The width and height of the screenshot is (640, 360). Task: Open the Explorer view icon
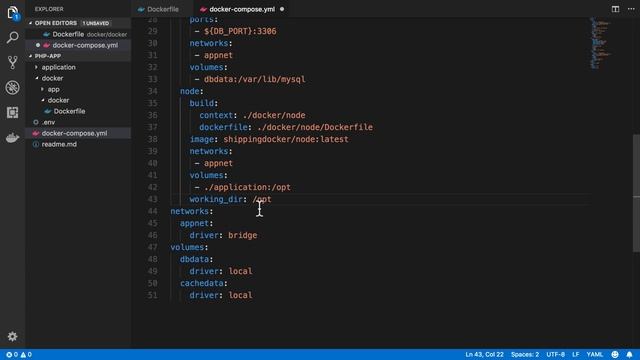(x=13, y=13)
